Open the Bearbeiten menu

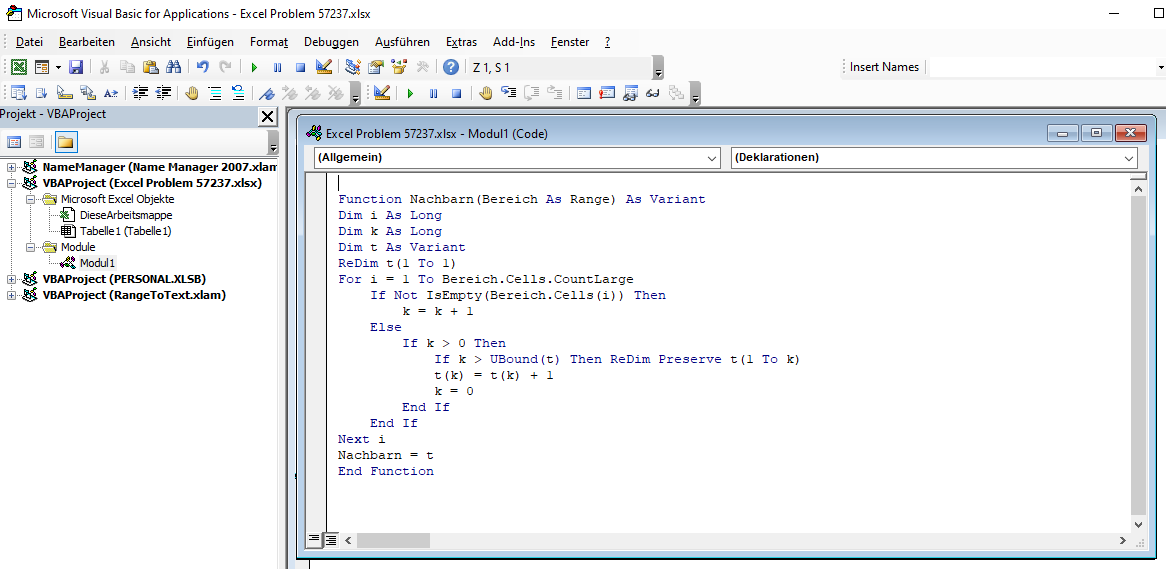click(87, 42)
